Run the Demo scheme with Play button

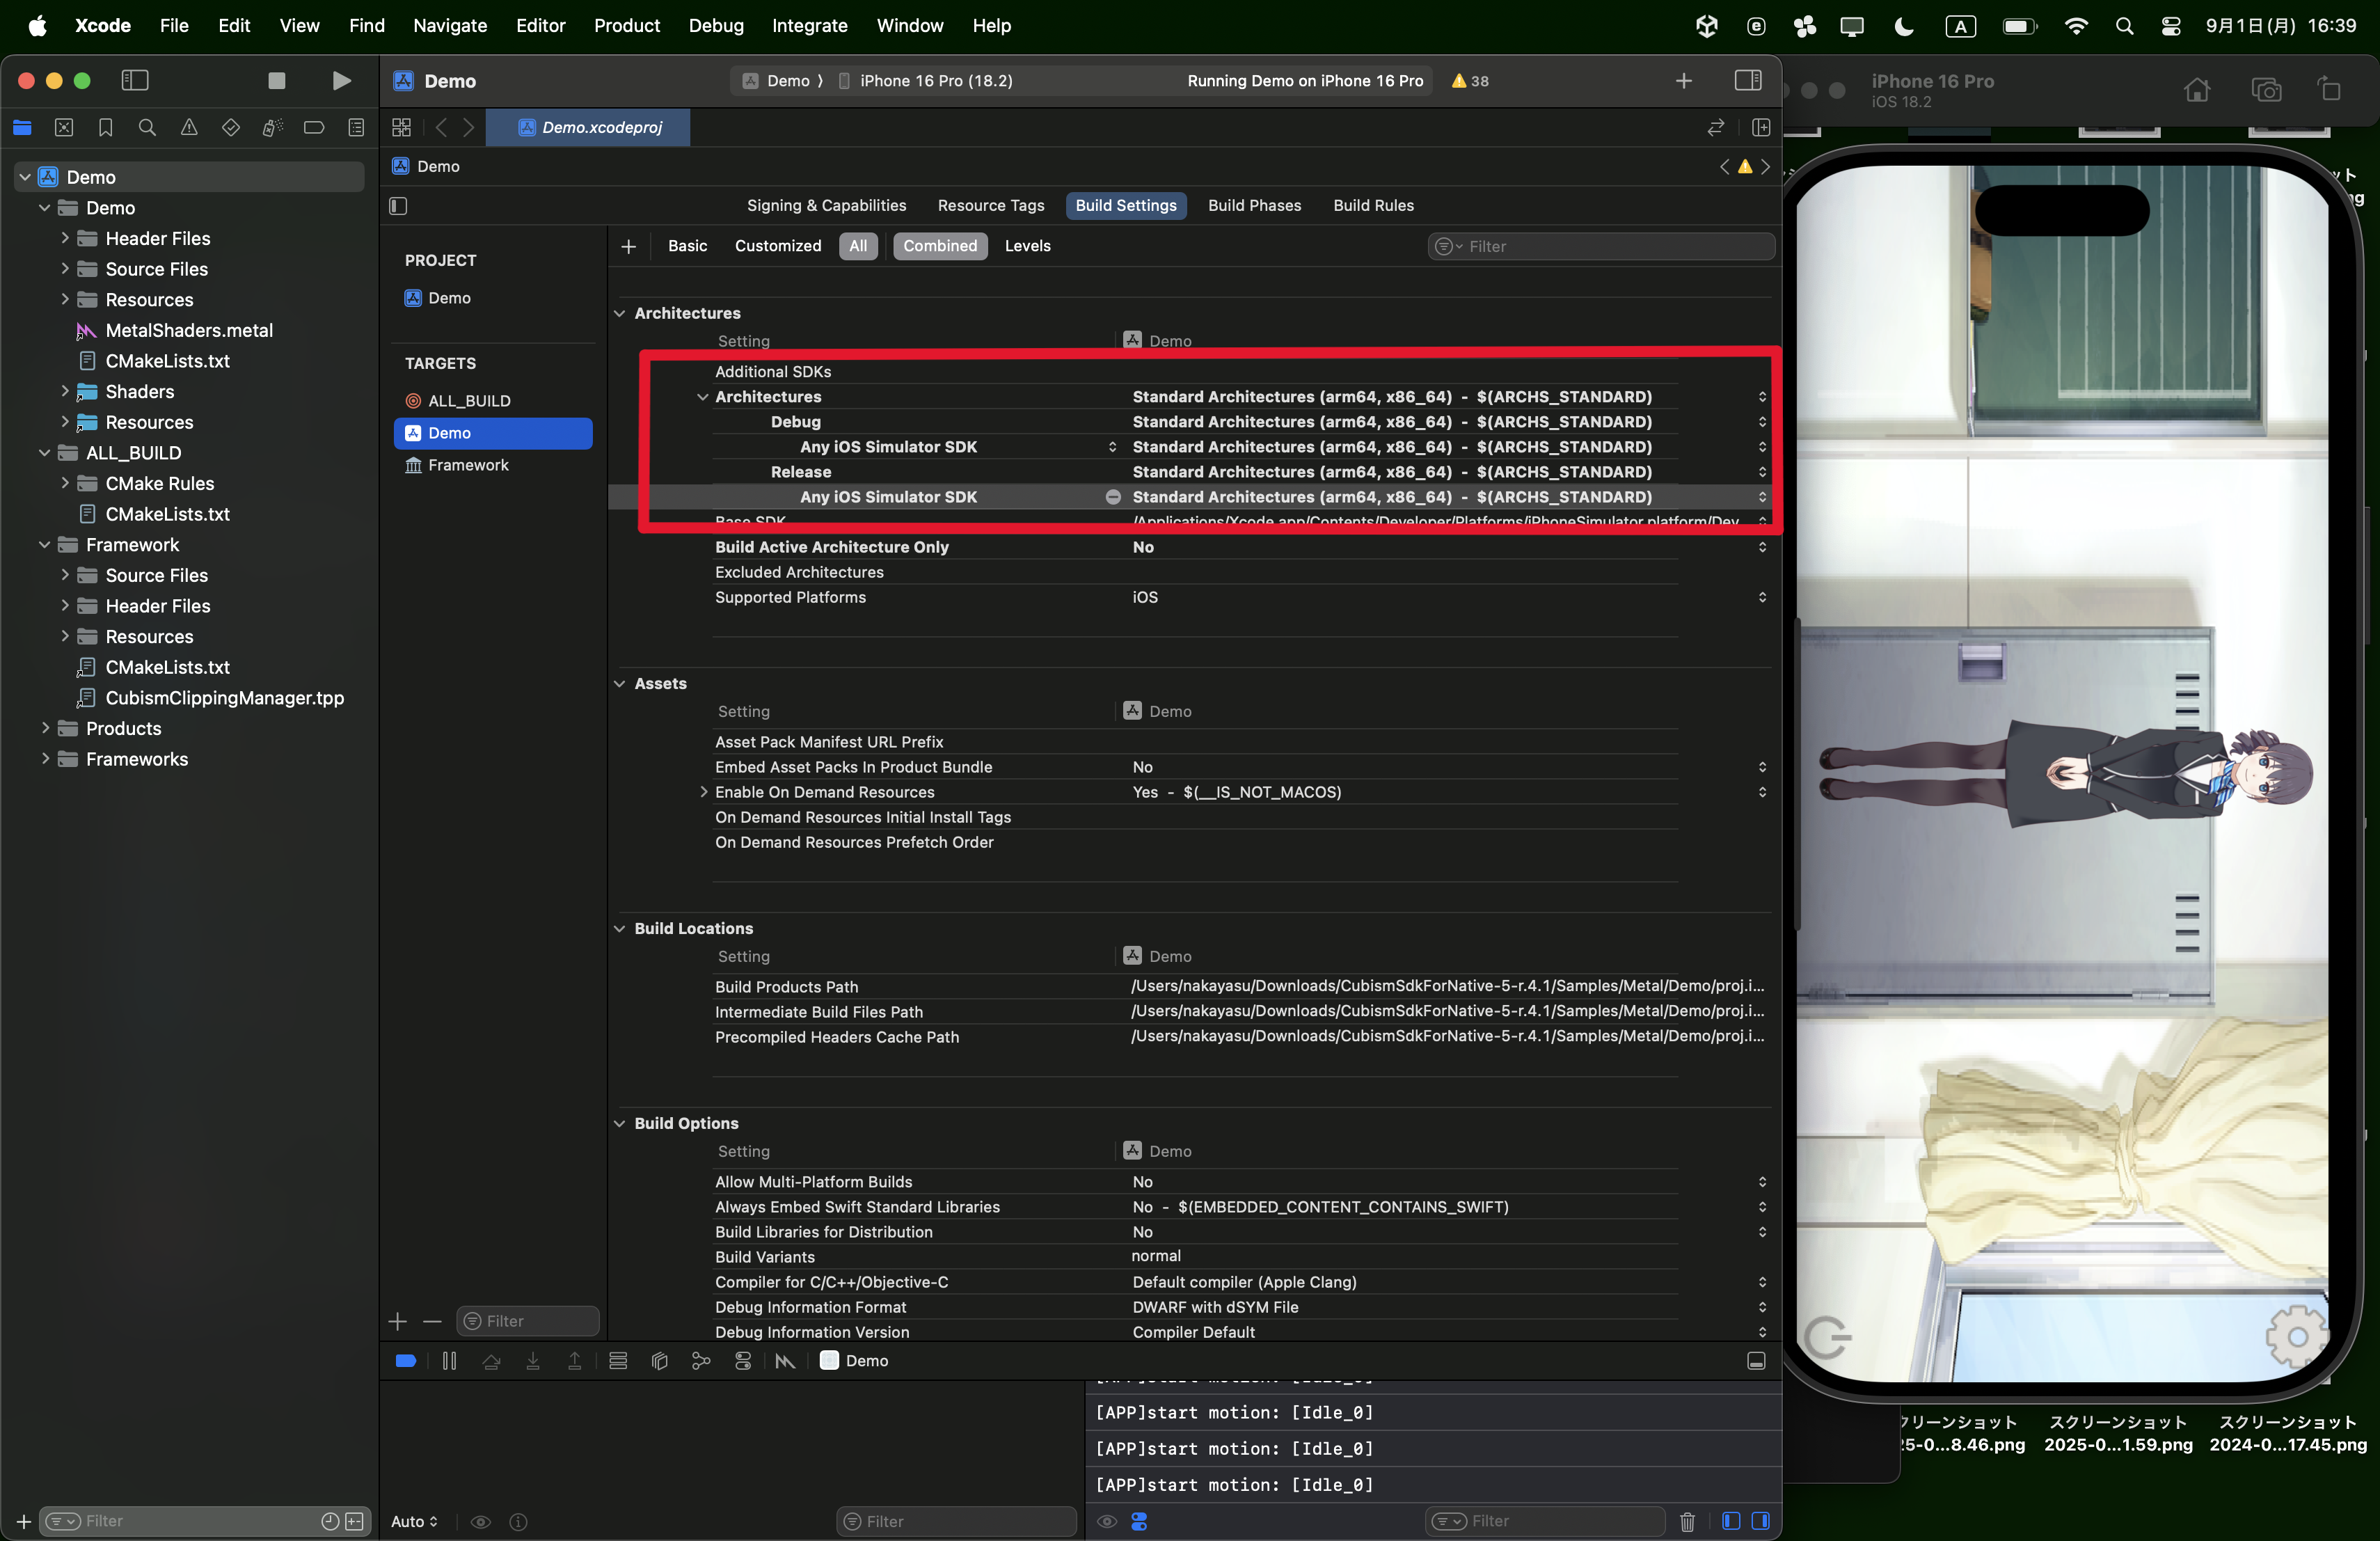(341, 81)
